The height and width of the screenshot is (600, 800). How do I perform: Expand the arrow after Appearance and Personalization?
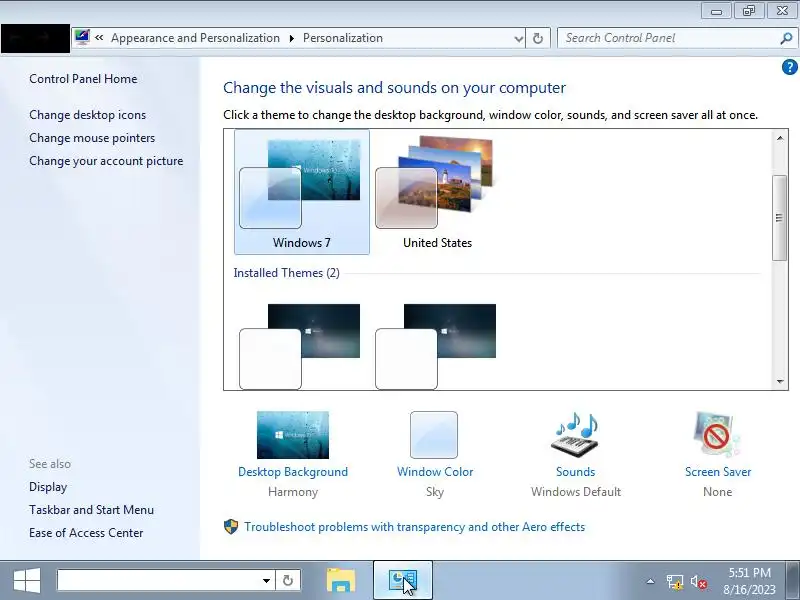pyautogui.click(x=291, y=38)
